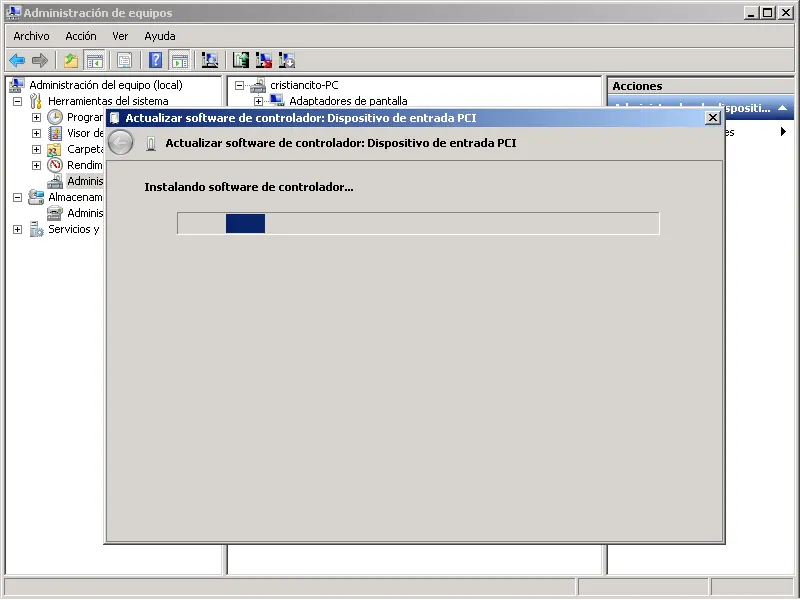The image size is (800, 600).
Task: Expand the Servicios y aplicaciones node
Action: click(17, 229)
